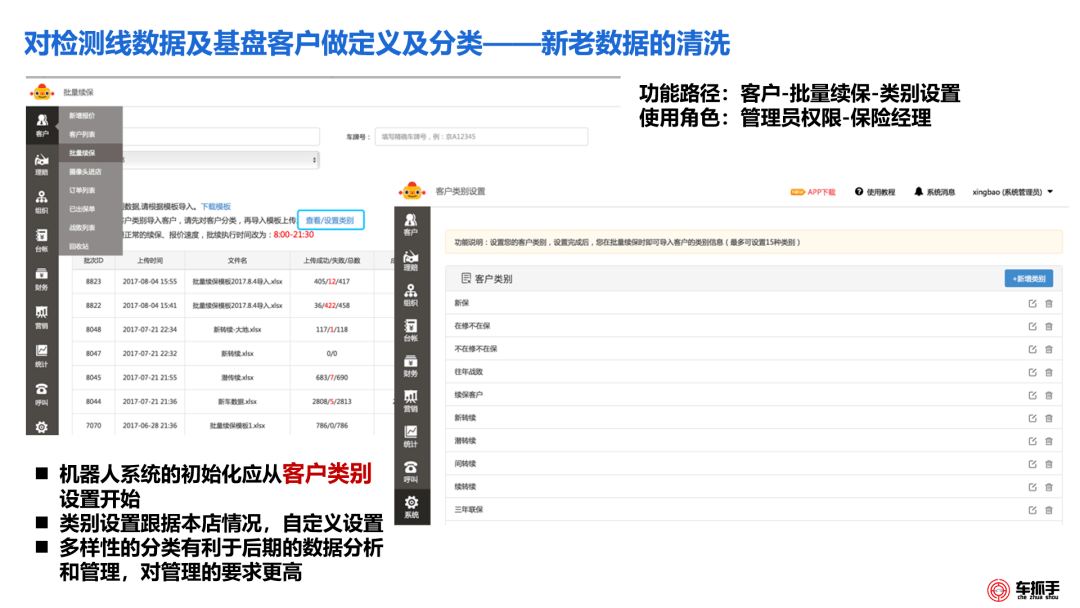Delete the 潜转续 category
The height and width of the screenshot is (608, 1080).
point(1049,441)
